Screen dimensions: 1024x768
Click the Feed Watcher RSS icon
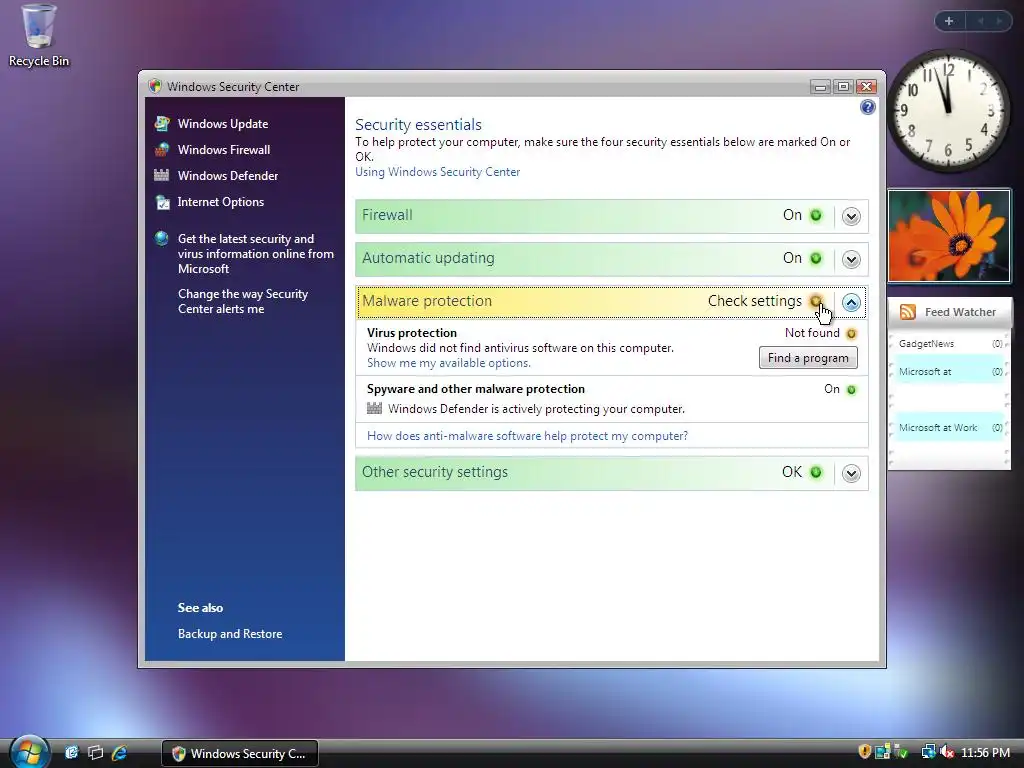(x=908, y=312)
